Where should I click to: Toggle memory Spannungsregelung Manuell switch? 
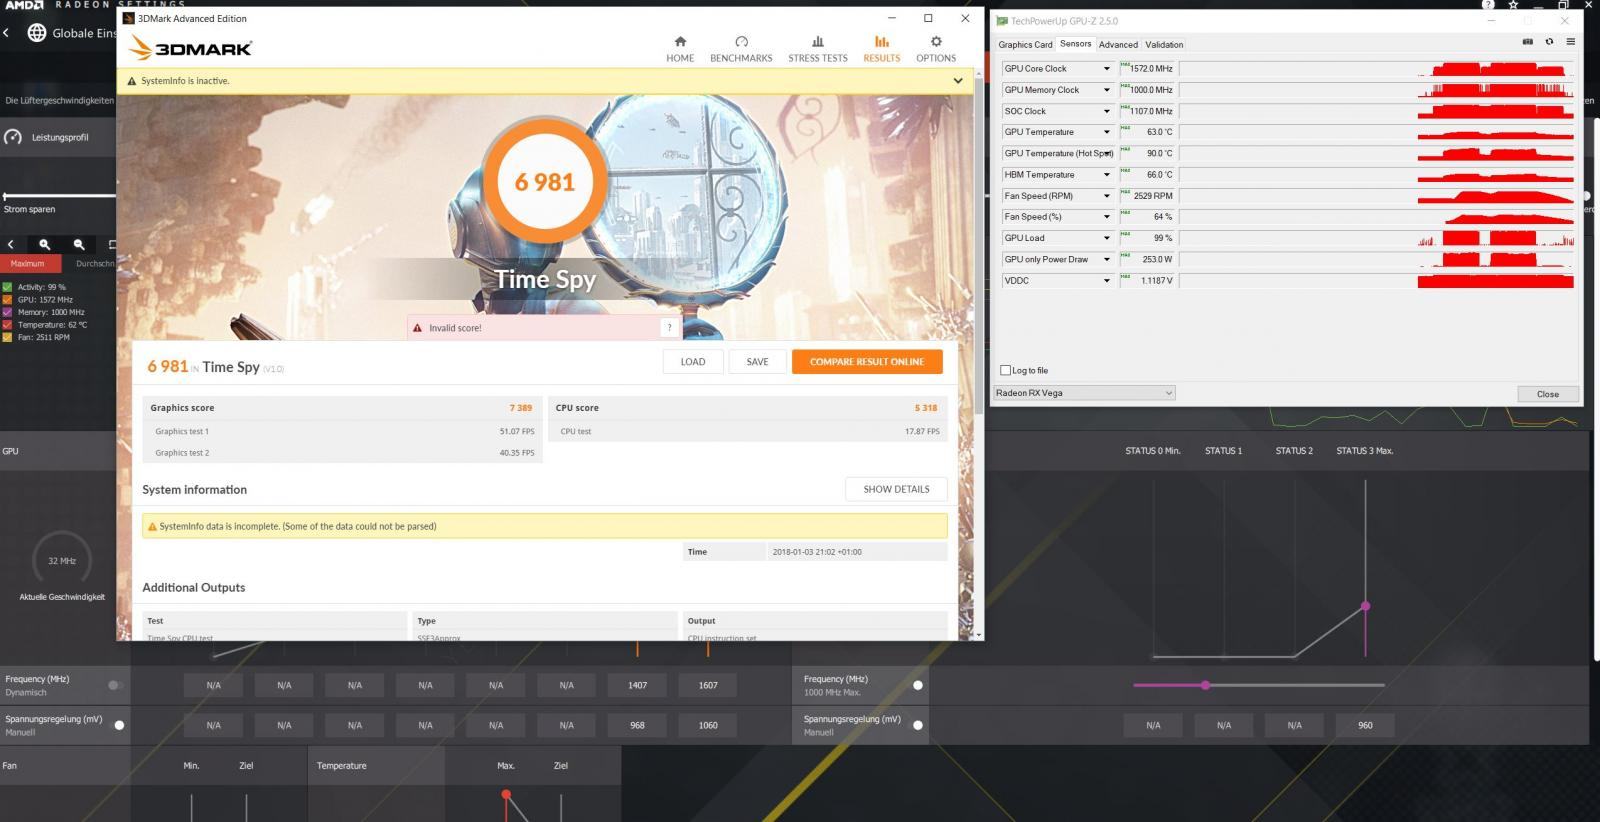[x=917, y=725]
